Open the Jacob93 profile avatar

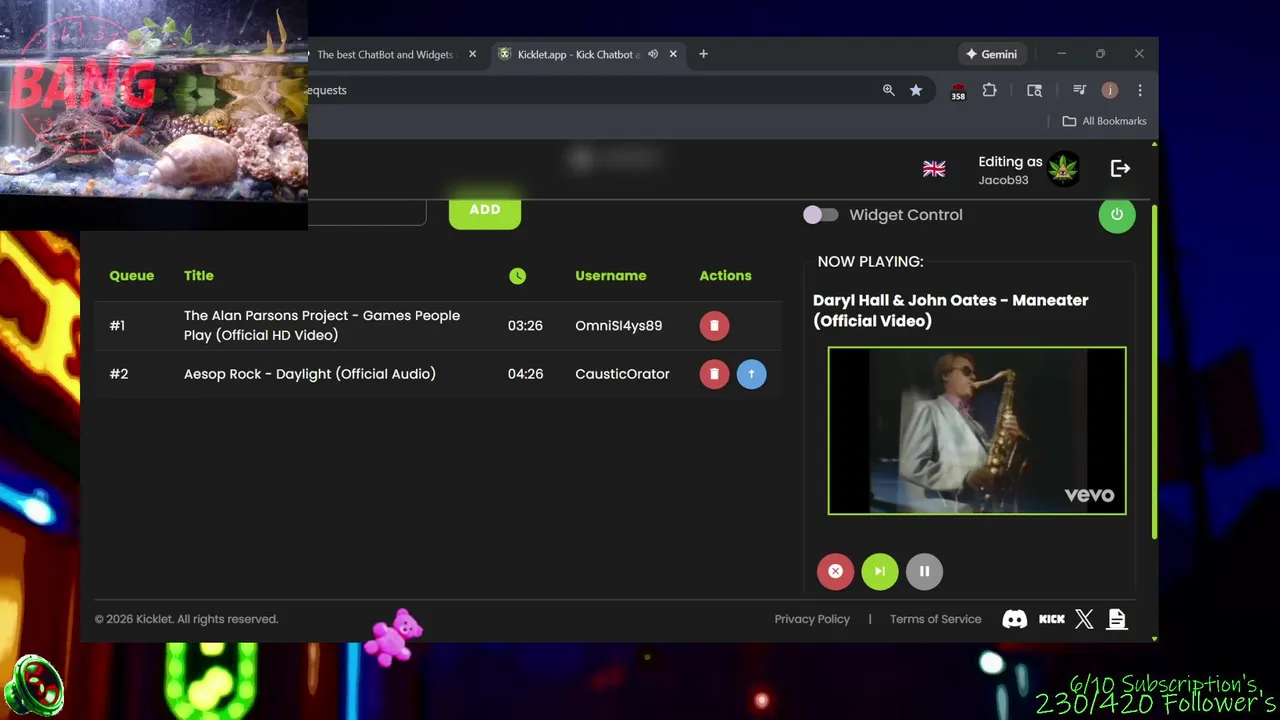point(1063,169)
